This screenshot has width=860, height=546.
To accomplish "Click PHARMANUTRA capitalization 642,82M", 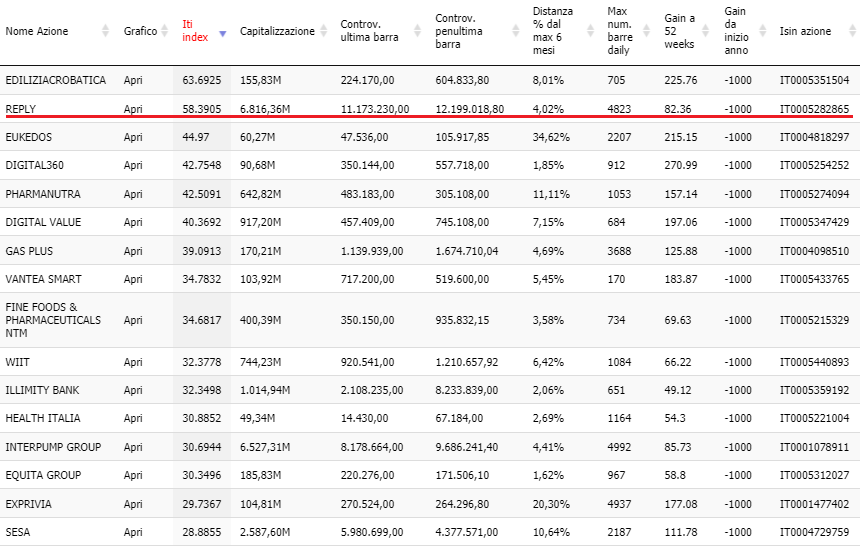I will 261,194.
